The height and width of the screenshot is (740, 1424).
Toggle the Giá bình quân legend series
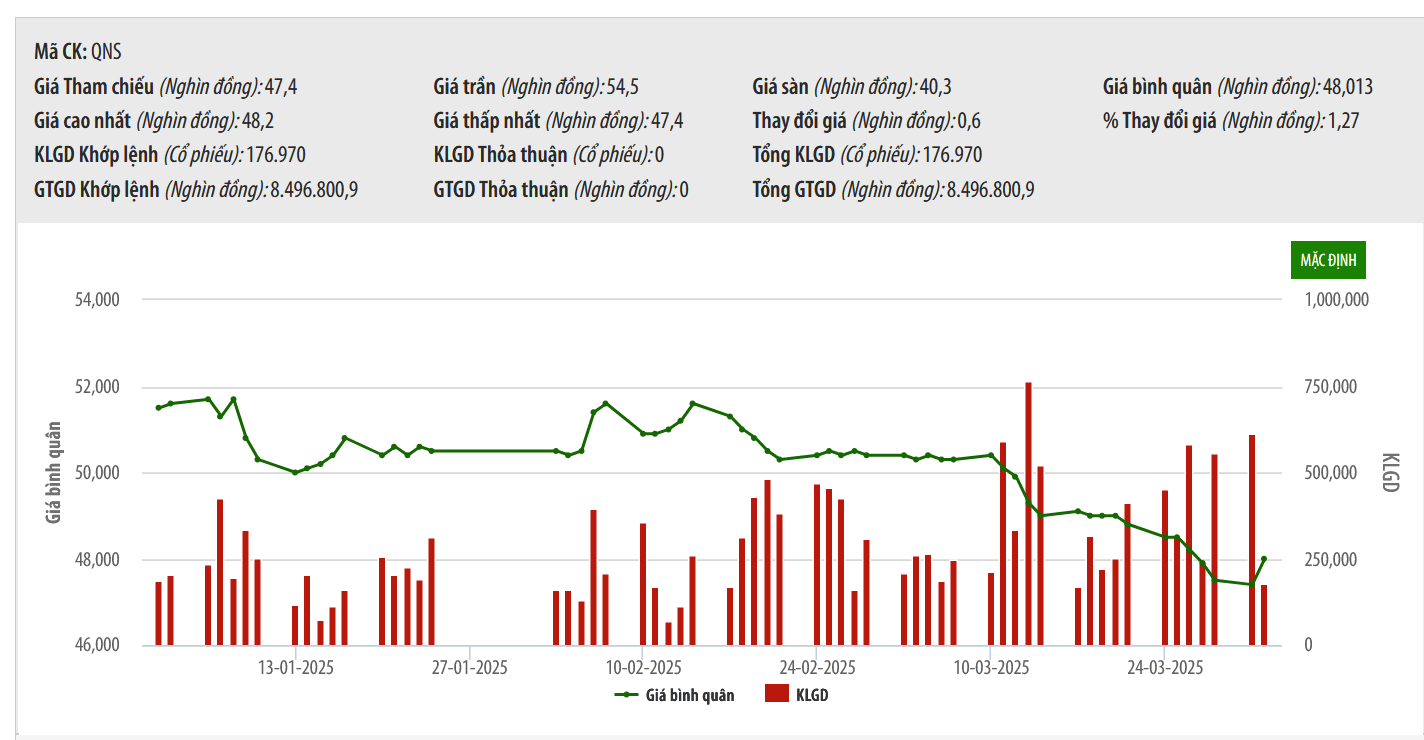click(x=689, y=695)
